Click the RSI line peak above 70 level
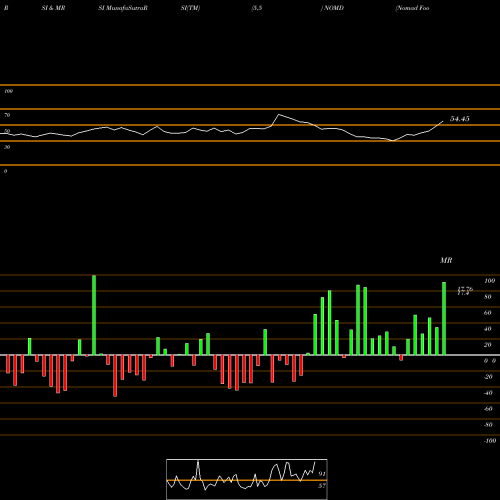The width and height of the screenshot is (500, 500). point(279,115)
